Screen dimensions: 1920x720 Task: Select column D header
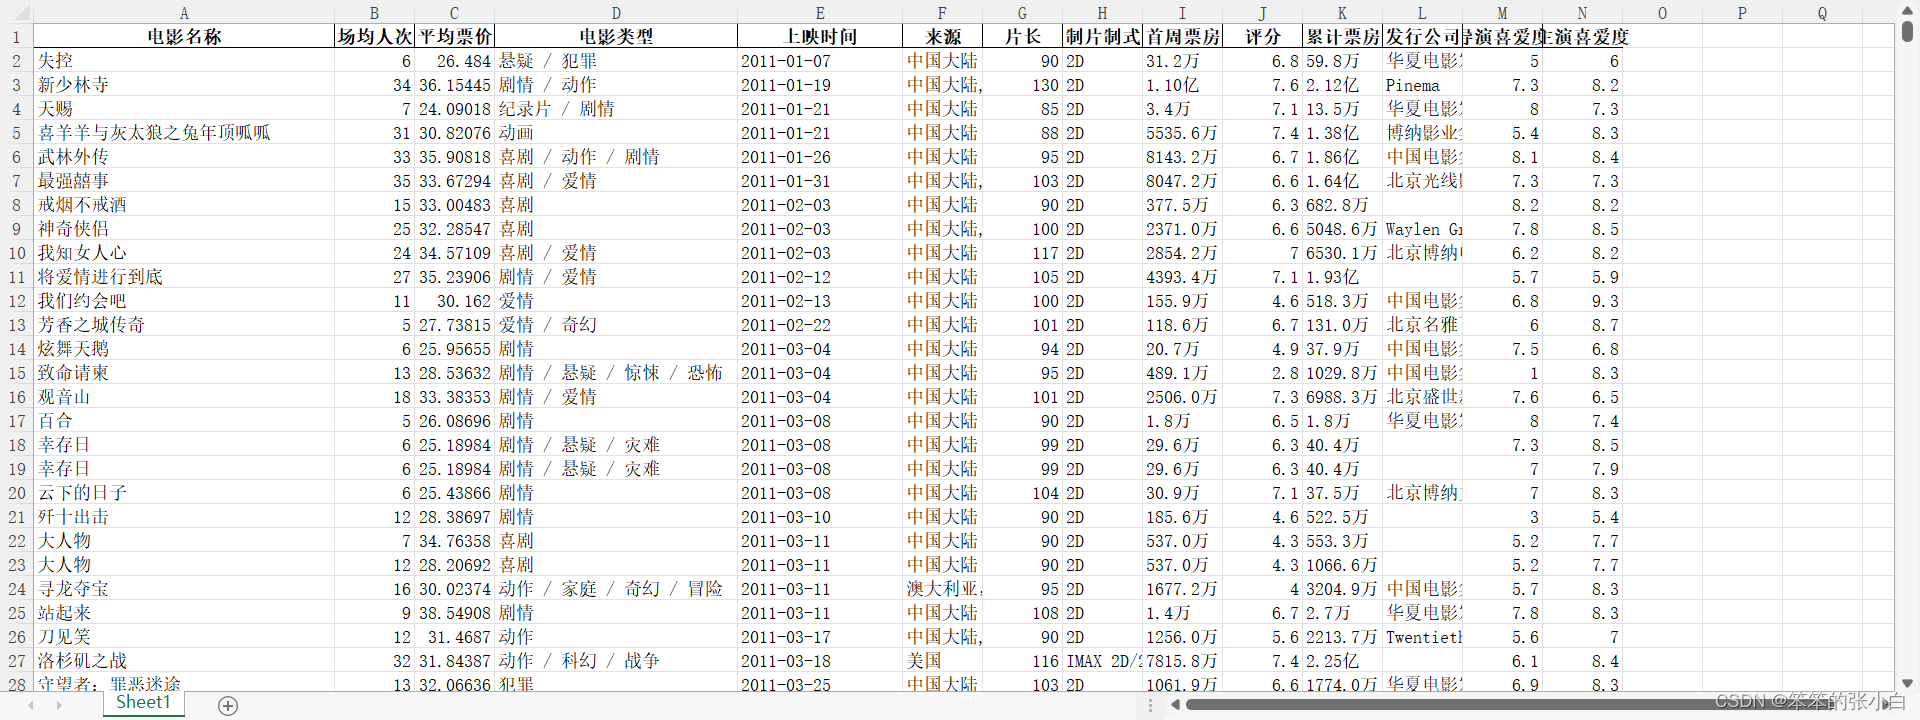pos(616,13)
